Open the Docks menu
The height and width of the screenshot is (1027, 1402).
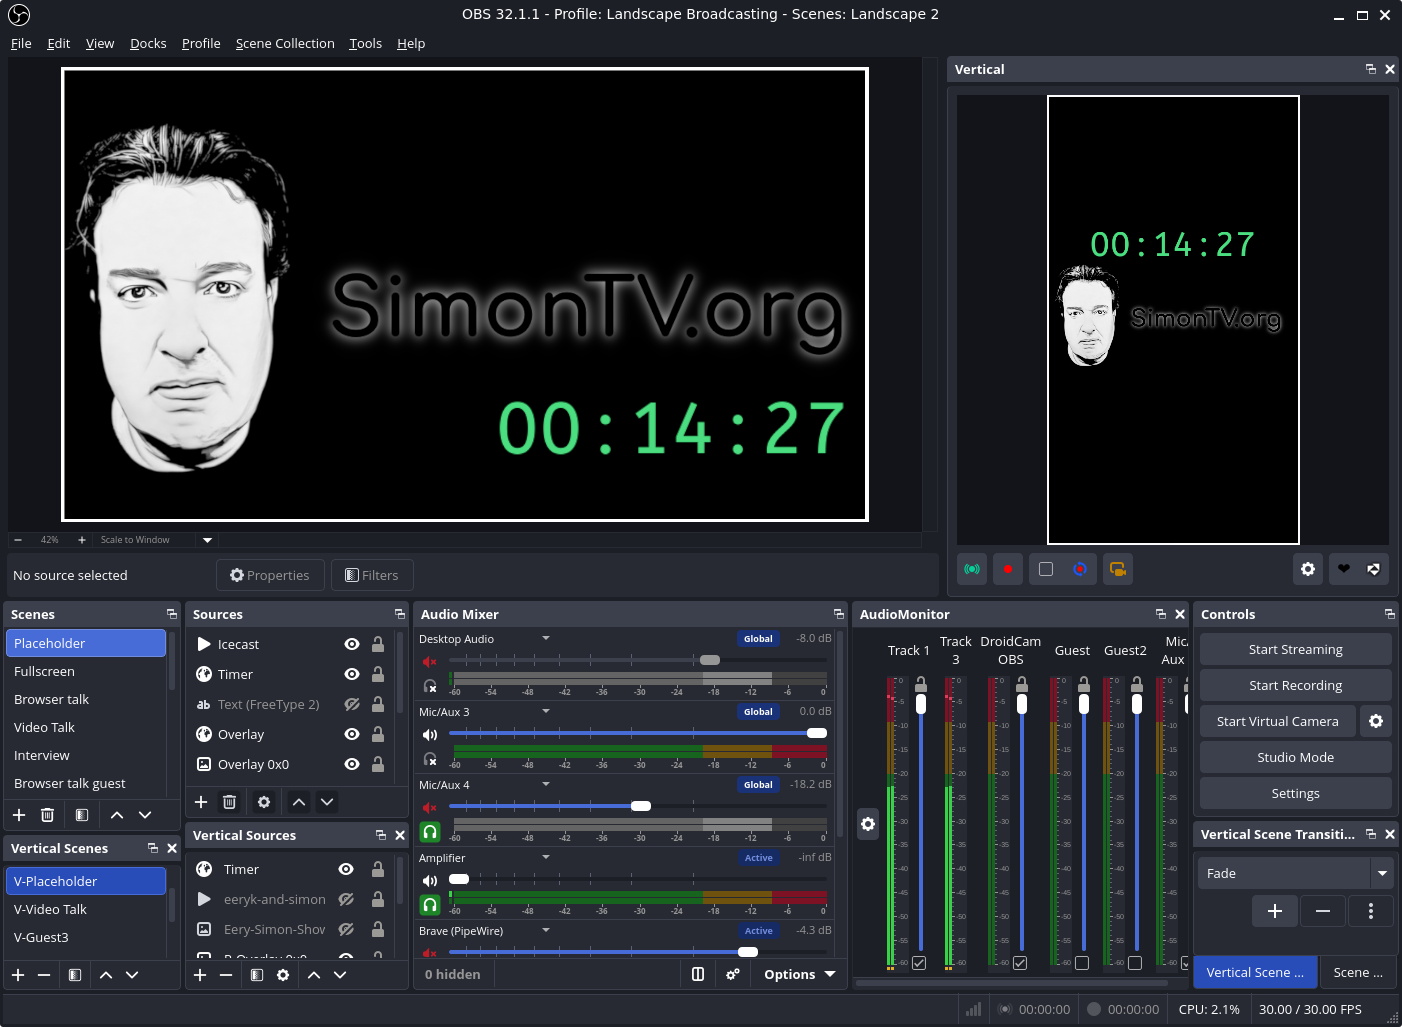148,43
